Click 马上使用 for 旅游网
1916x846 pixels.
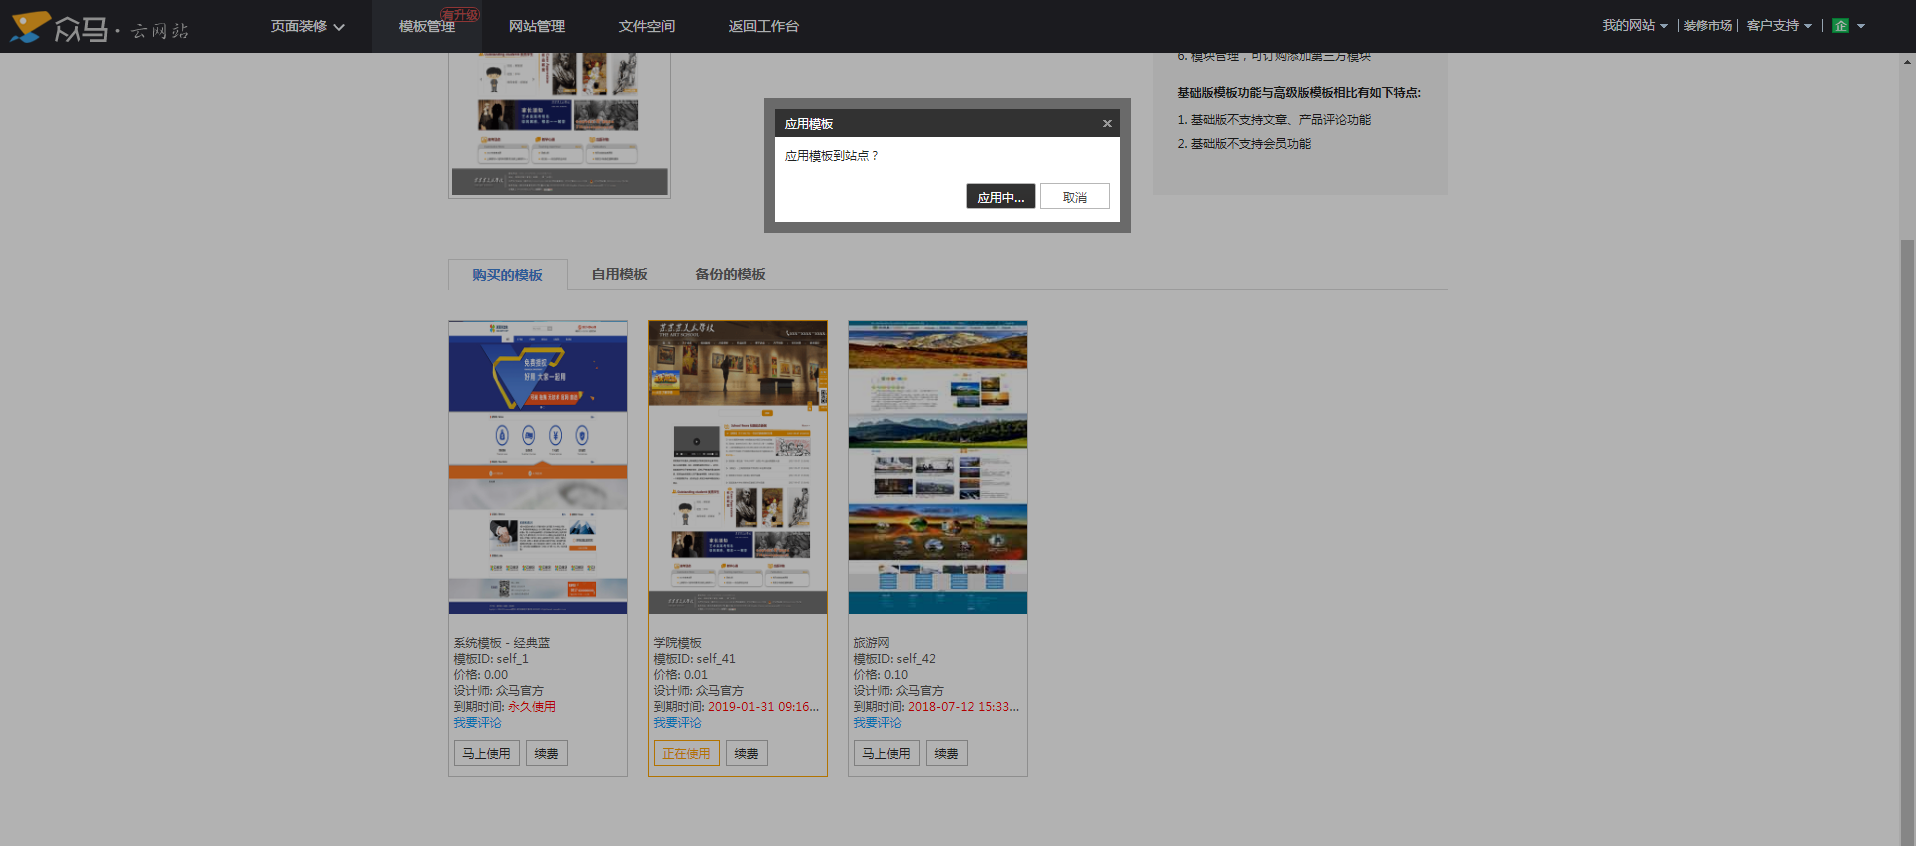pos(887,753)
